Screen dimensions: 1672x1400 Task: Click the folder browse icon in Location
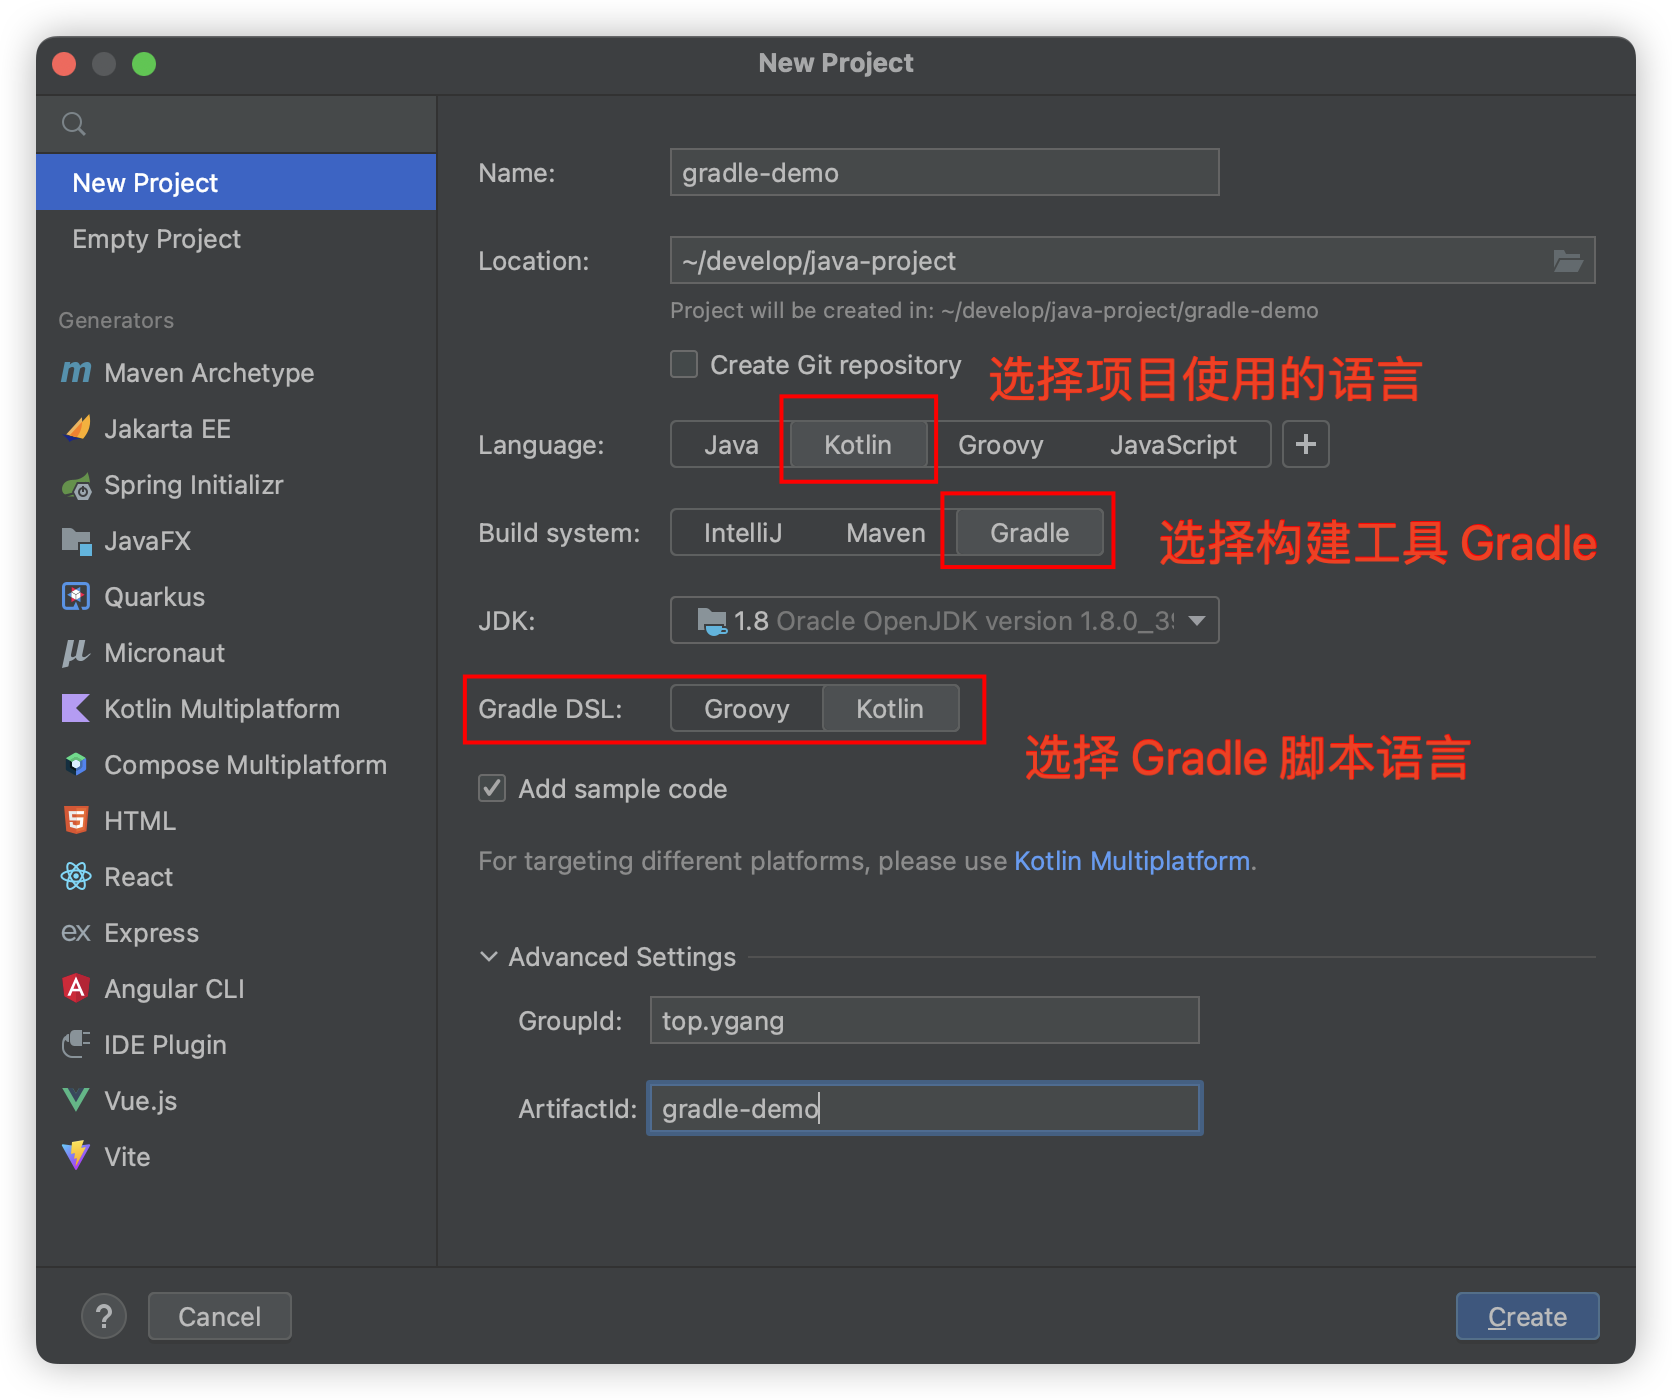point(1567,261)
